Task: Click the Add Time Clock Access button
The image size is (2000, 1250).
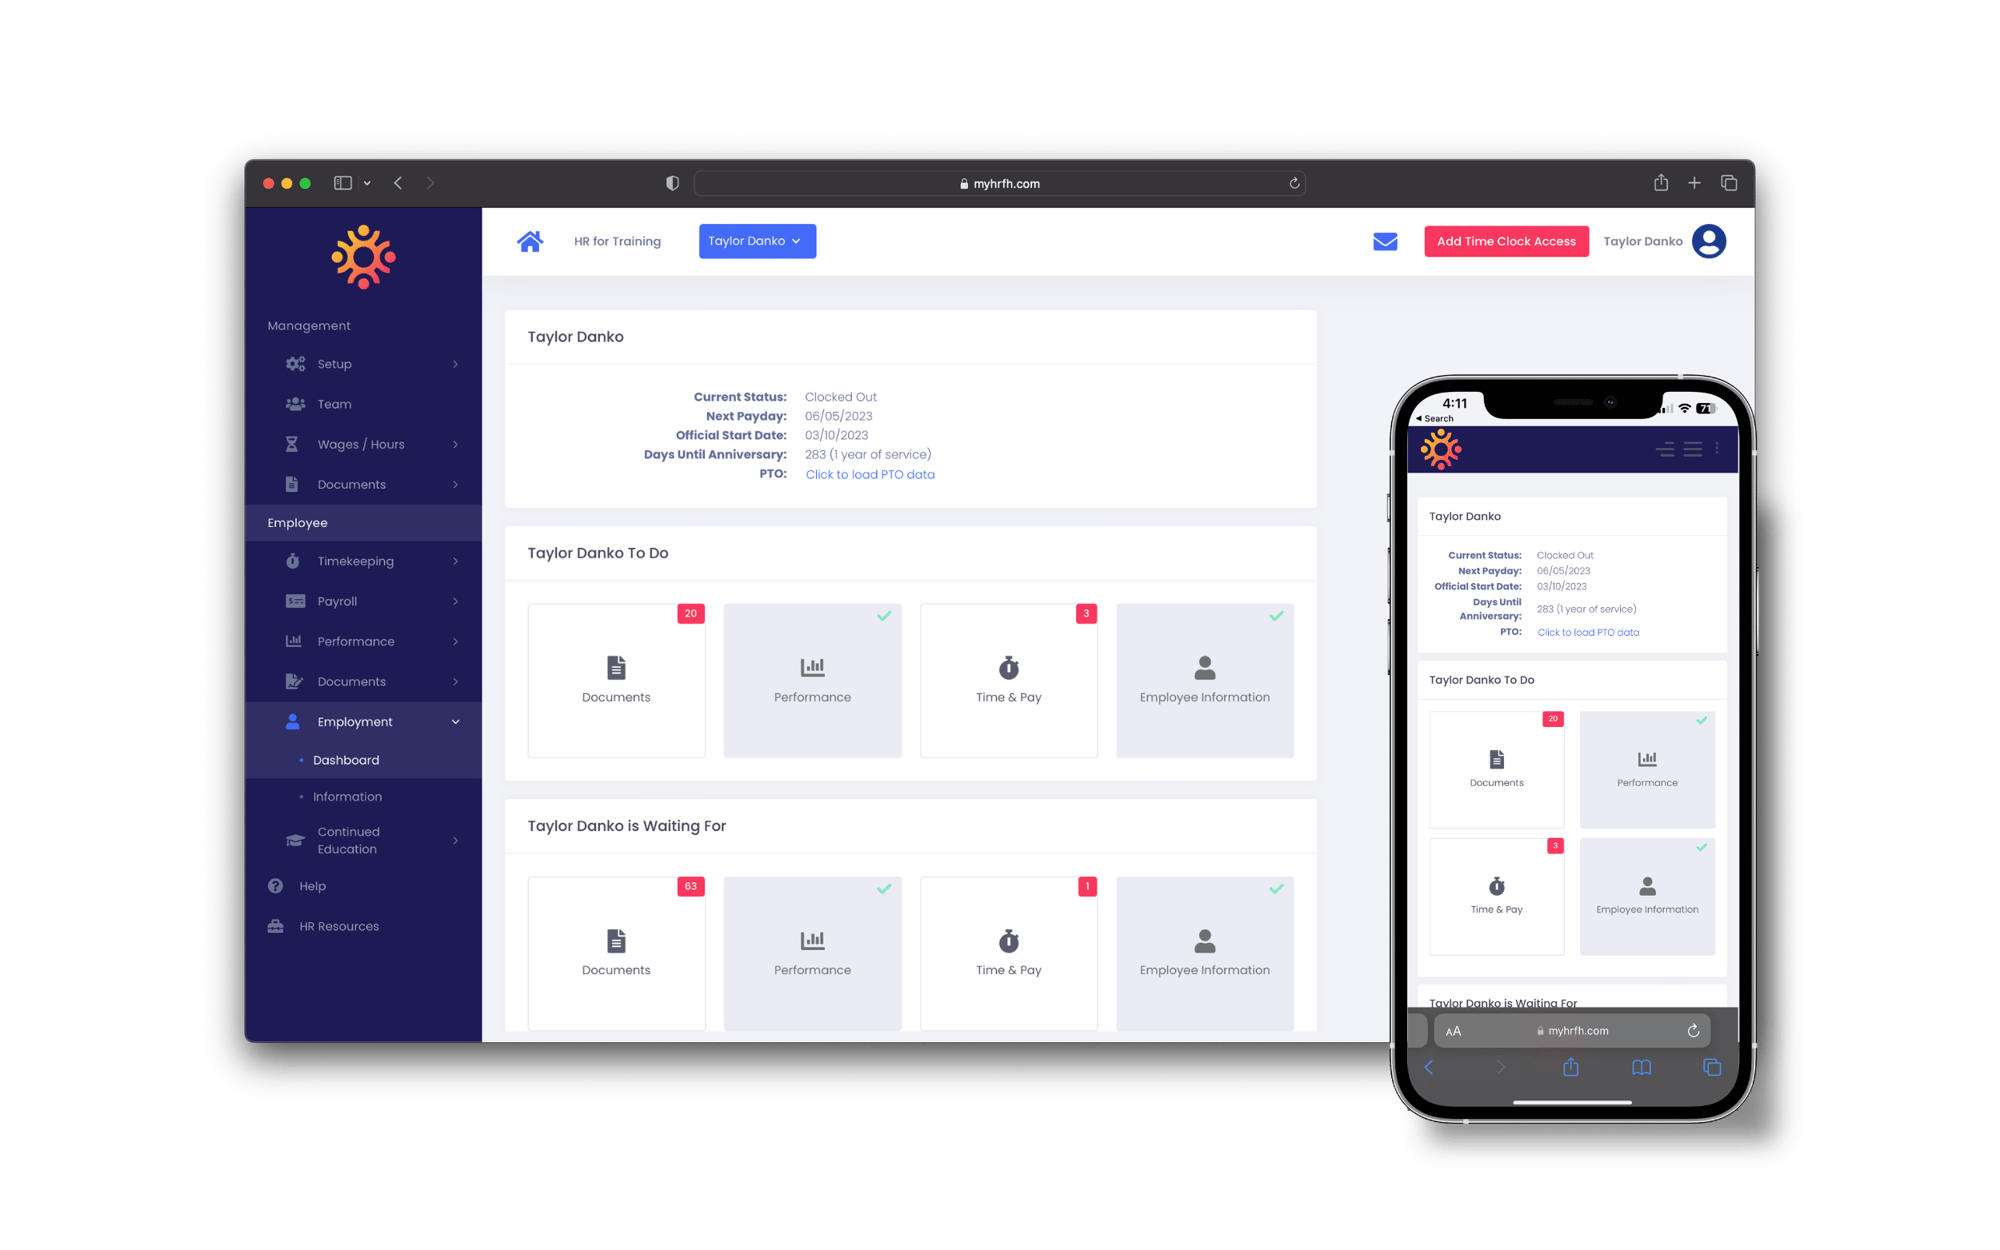Action: 1505,240
